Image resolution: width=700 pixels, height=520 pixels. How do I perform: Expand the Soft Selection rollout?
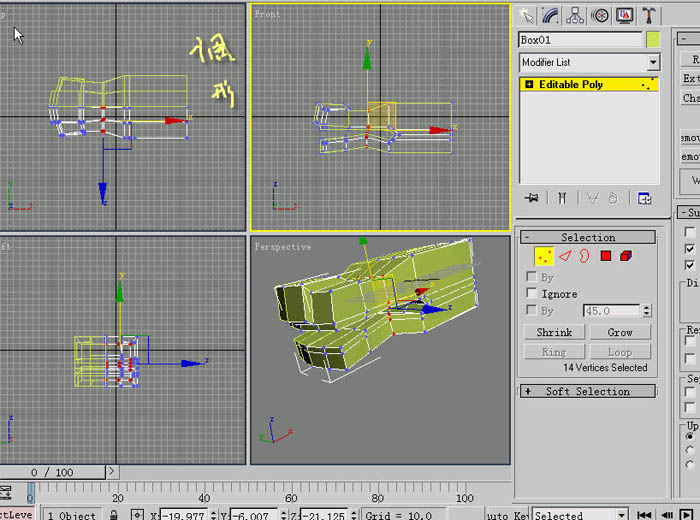click(x=588, y=391)
